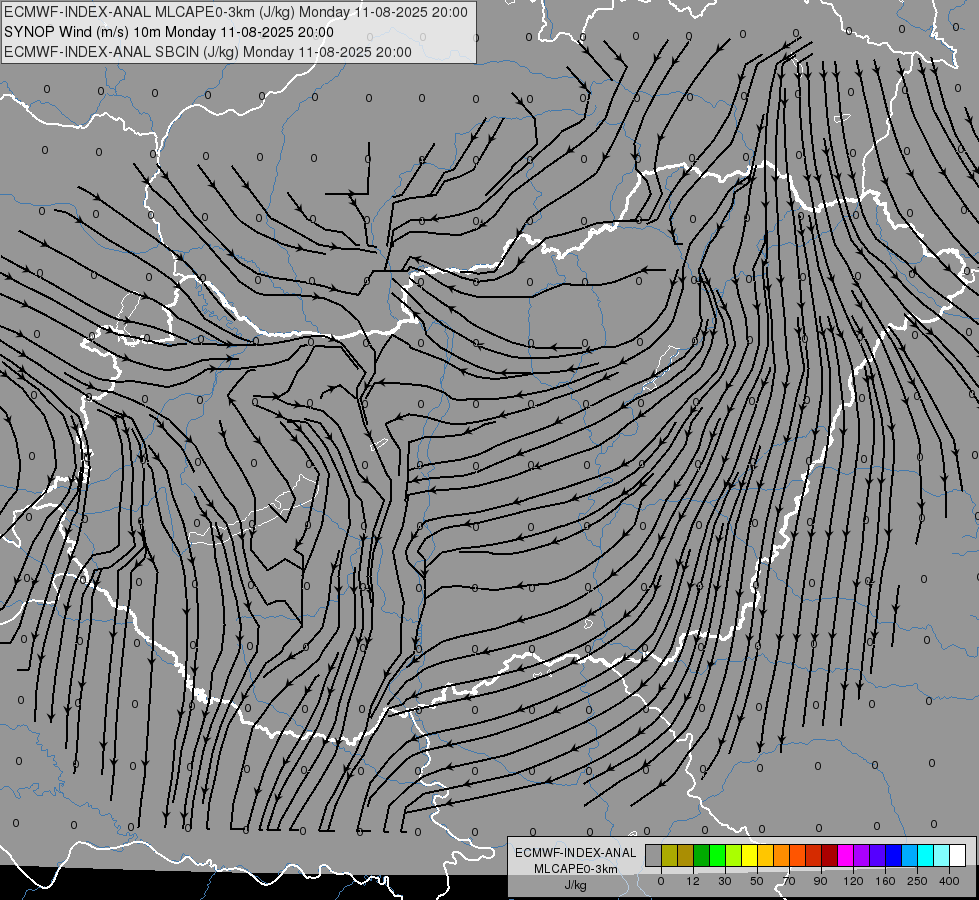
Task: Pick the magenta legend swatch
Action: [x=845, y=856]
